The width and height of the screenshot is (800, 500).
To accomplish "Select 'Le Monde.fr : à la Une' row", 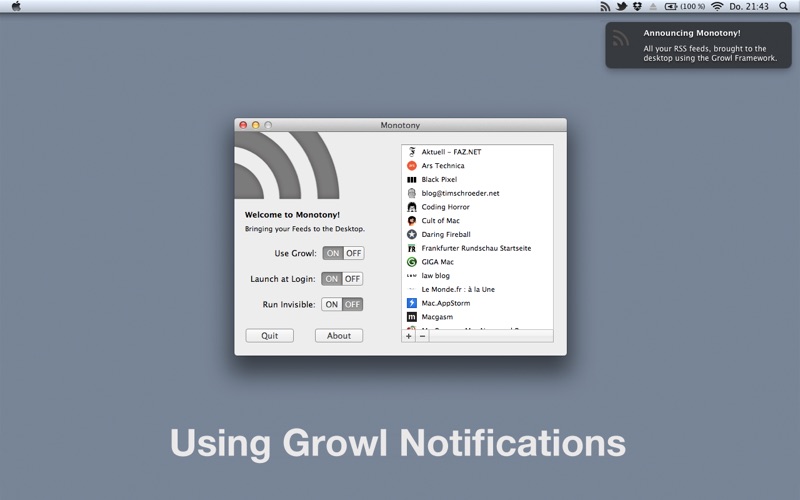I will [x=477, y=289].
